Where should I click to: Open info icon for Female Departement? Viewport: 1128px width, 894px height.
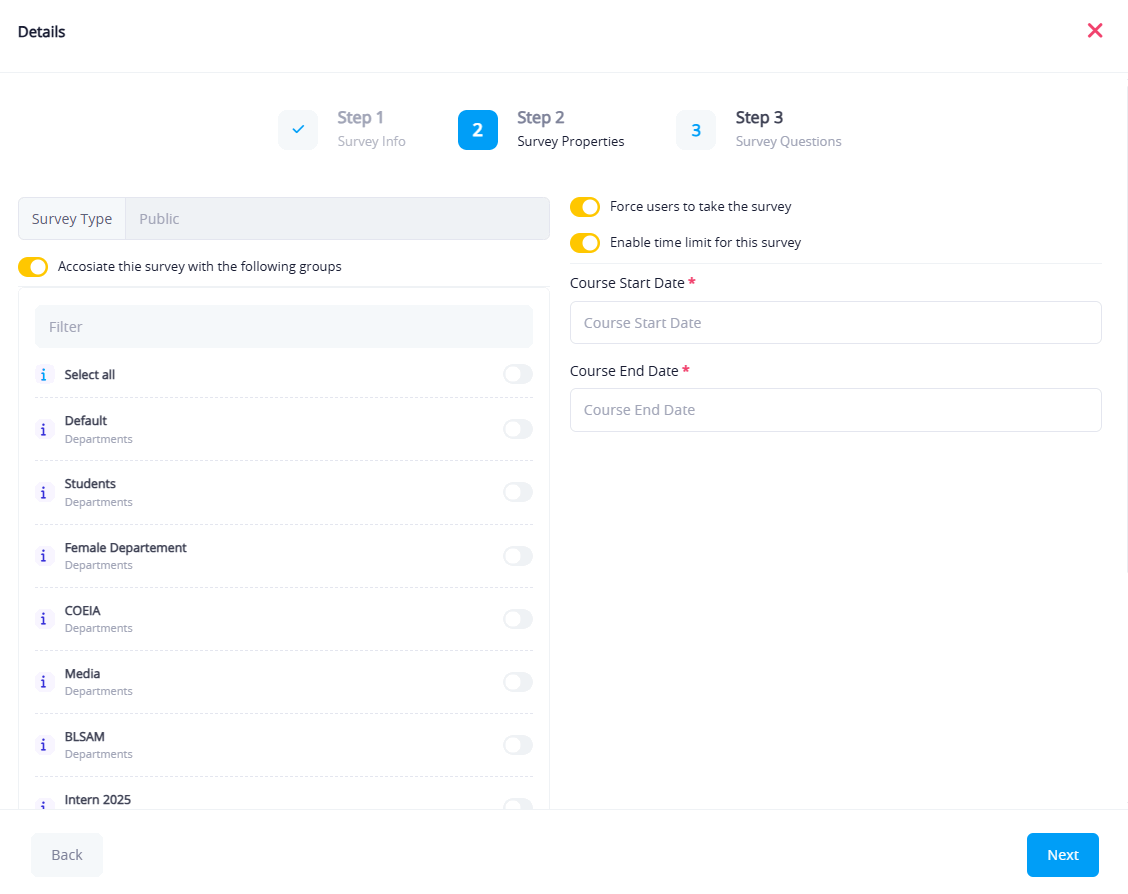[x=43, y=556]
